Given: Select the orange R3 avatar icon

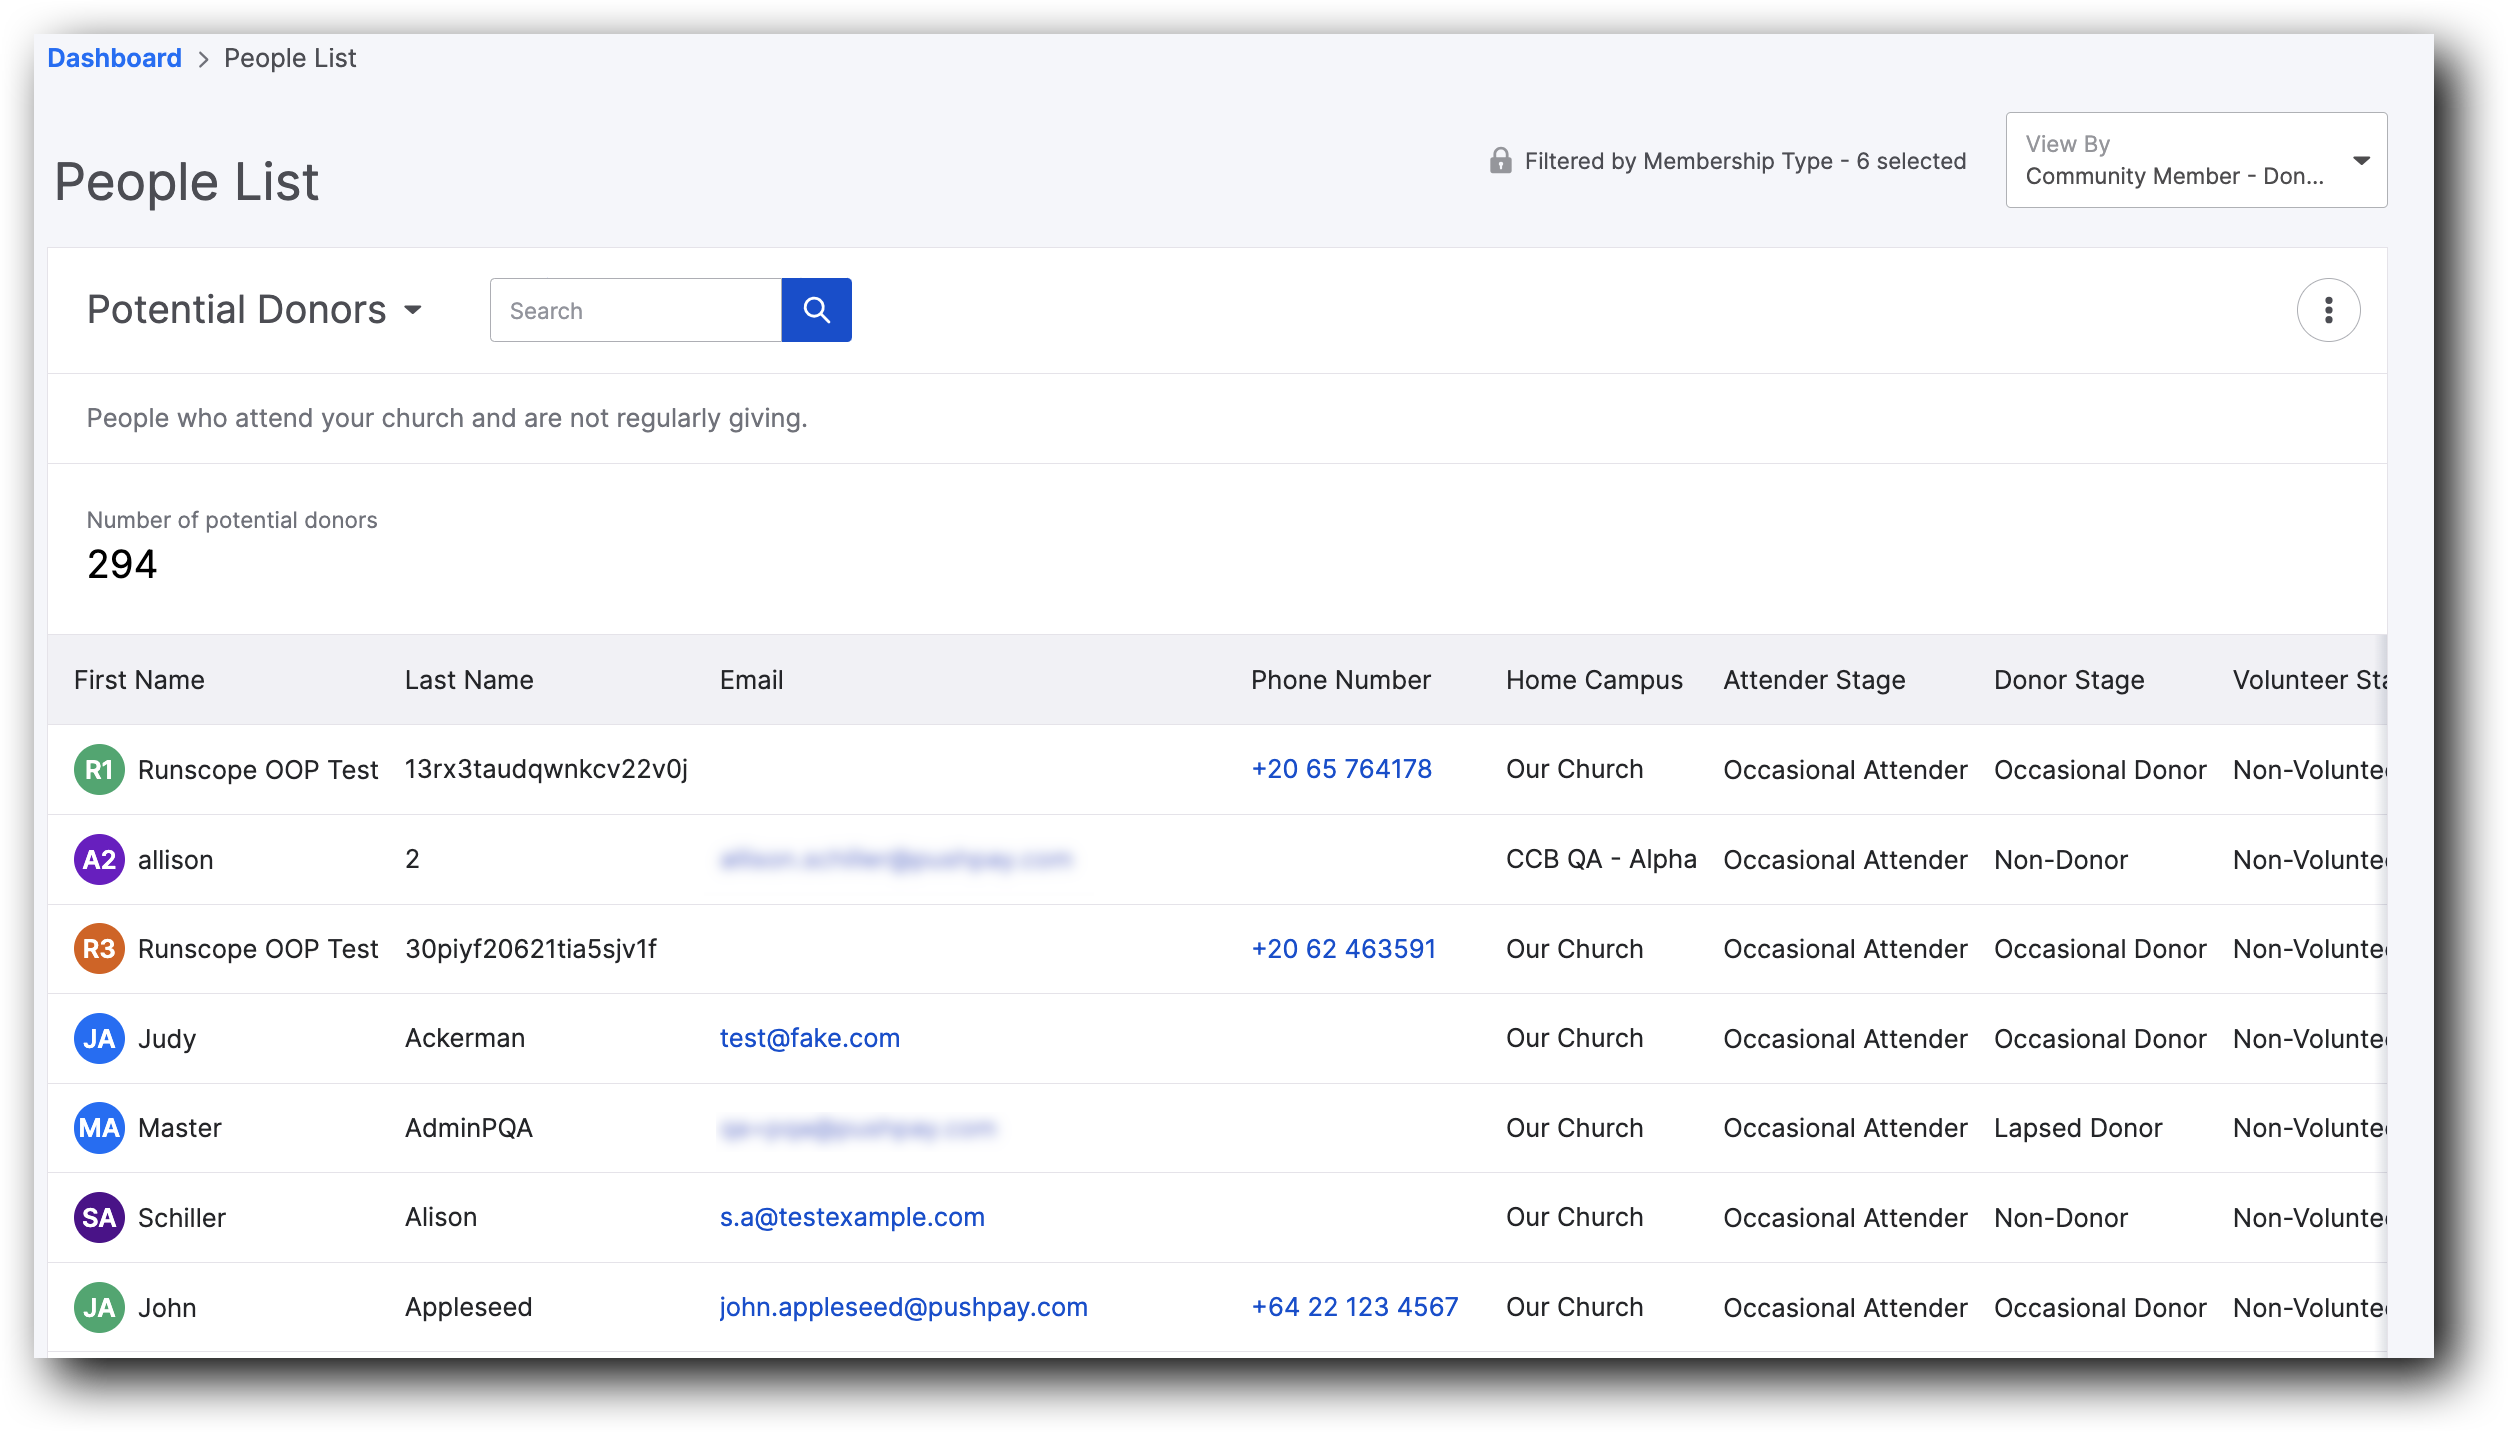Looking at the screenshot, I should (x=99, y=948).
